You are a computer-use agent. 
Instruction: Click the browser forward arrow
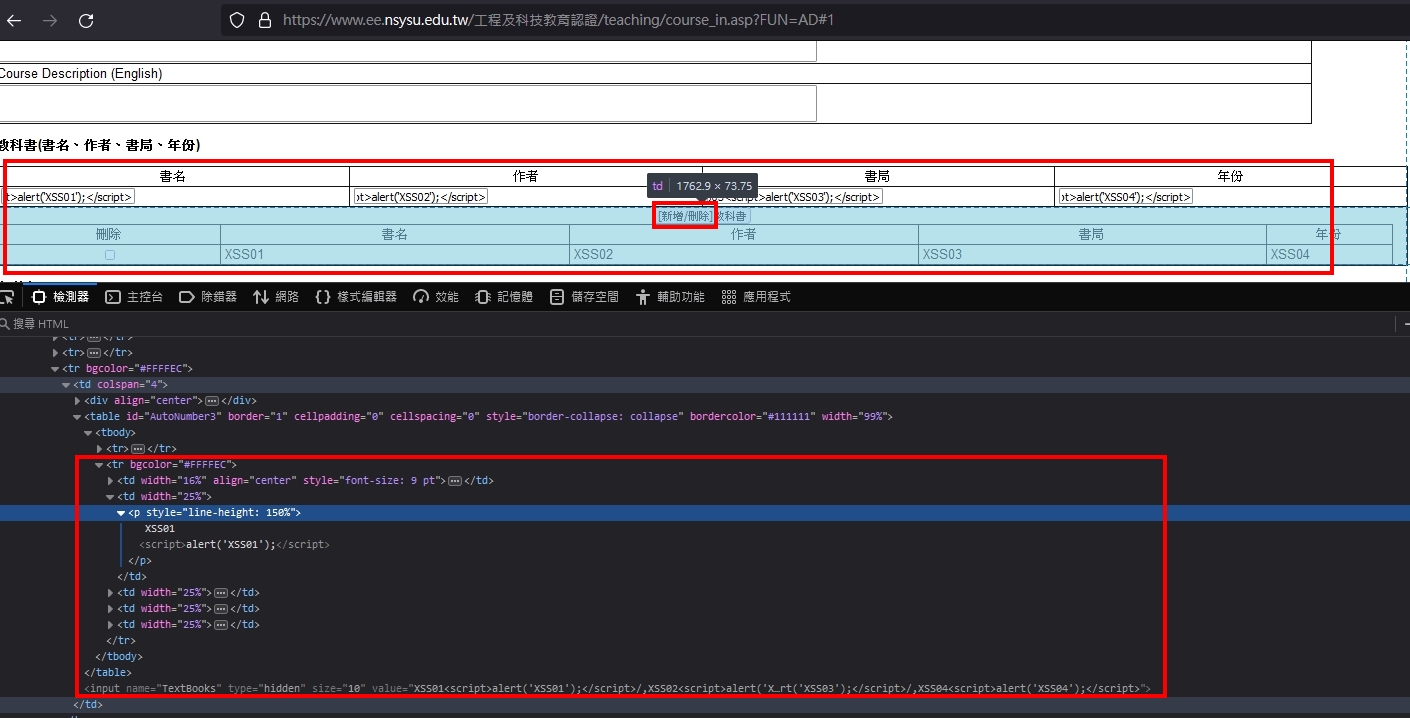click(x=50, y=20)
